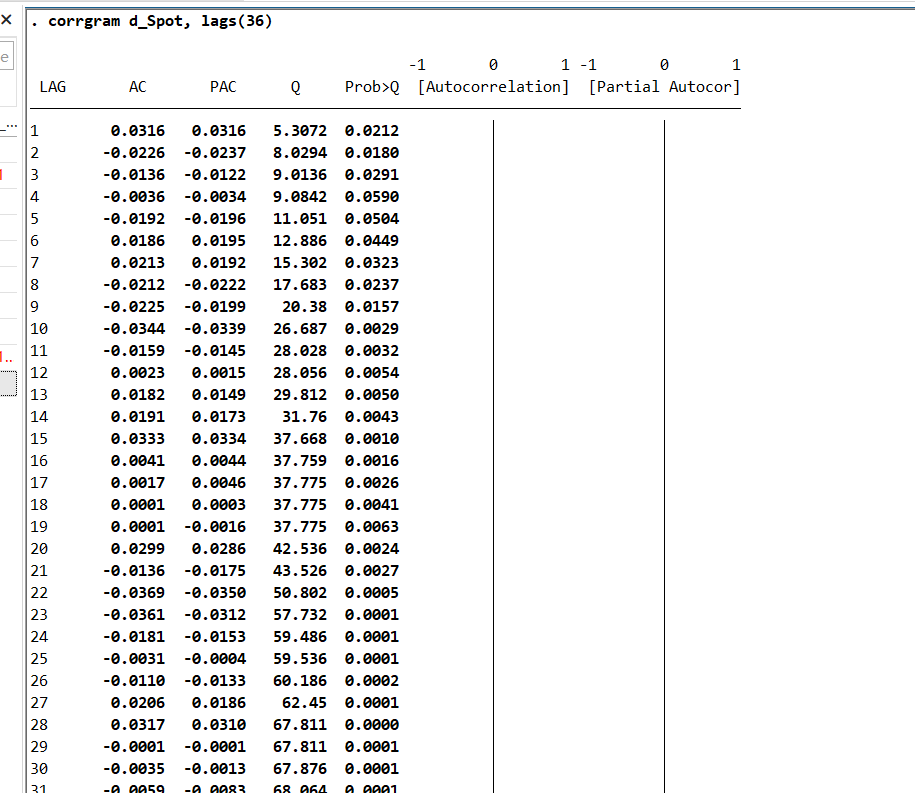Click the LAG column header
This screenshot has width=915, height=793.
click(53, 87)
